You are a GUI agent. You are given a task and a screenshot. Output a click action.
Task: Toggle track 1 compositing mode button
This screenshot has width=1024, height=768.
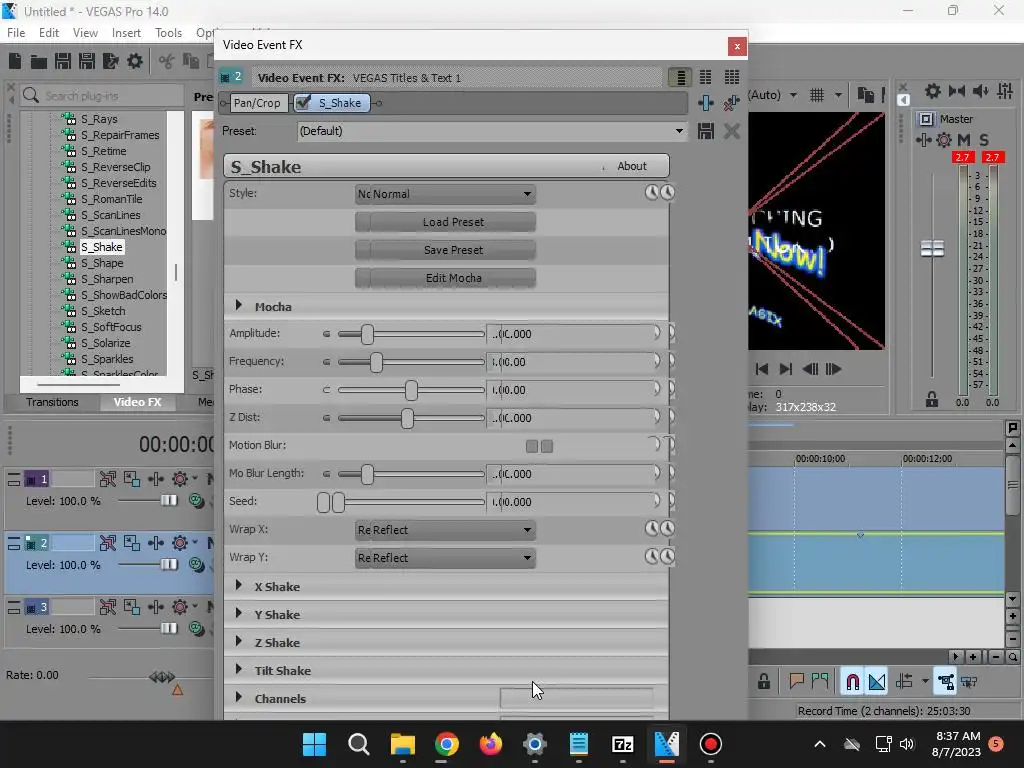click(x=196, y=502)
